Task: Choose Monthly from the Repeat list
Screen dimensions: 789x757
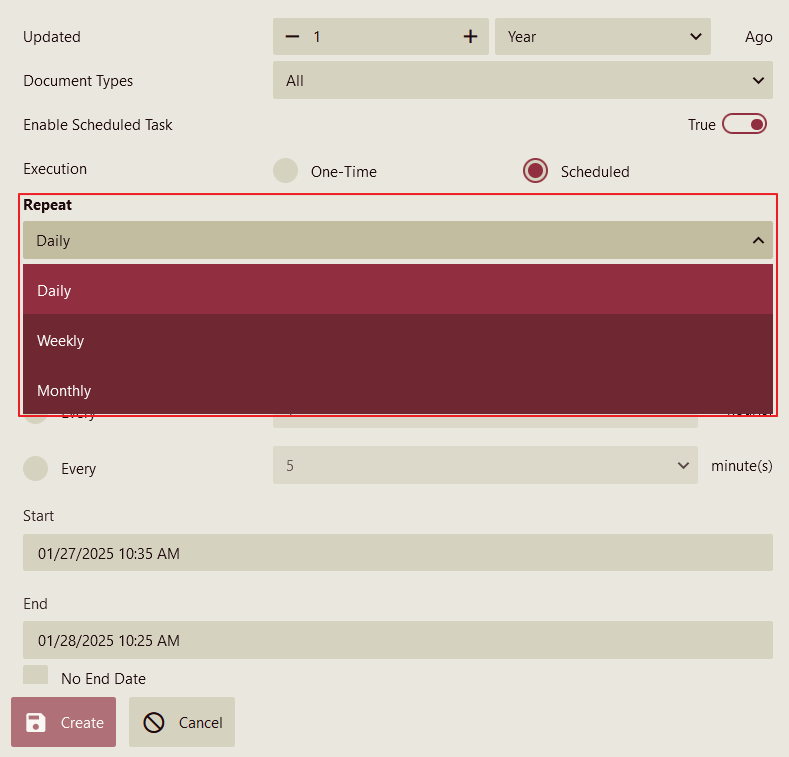Action: [x=397, y=390]
